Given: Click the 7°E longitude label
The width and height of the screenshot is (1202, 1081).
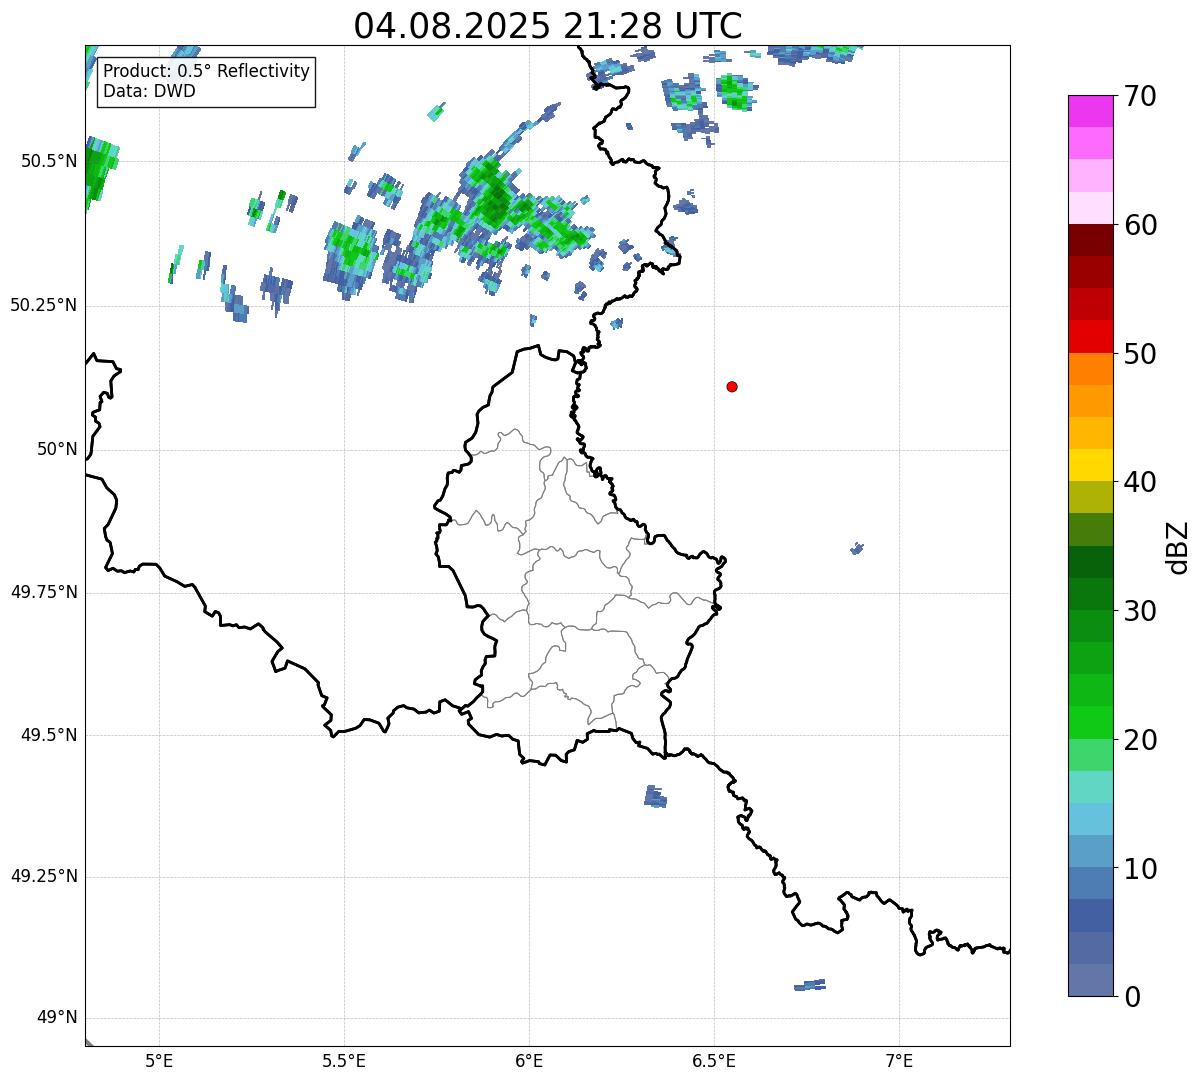Looking at the screenshot, I should point(899,1060).
